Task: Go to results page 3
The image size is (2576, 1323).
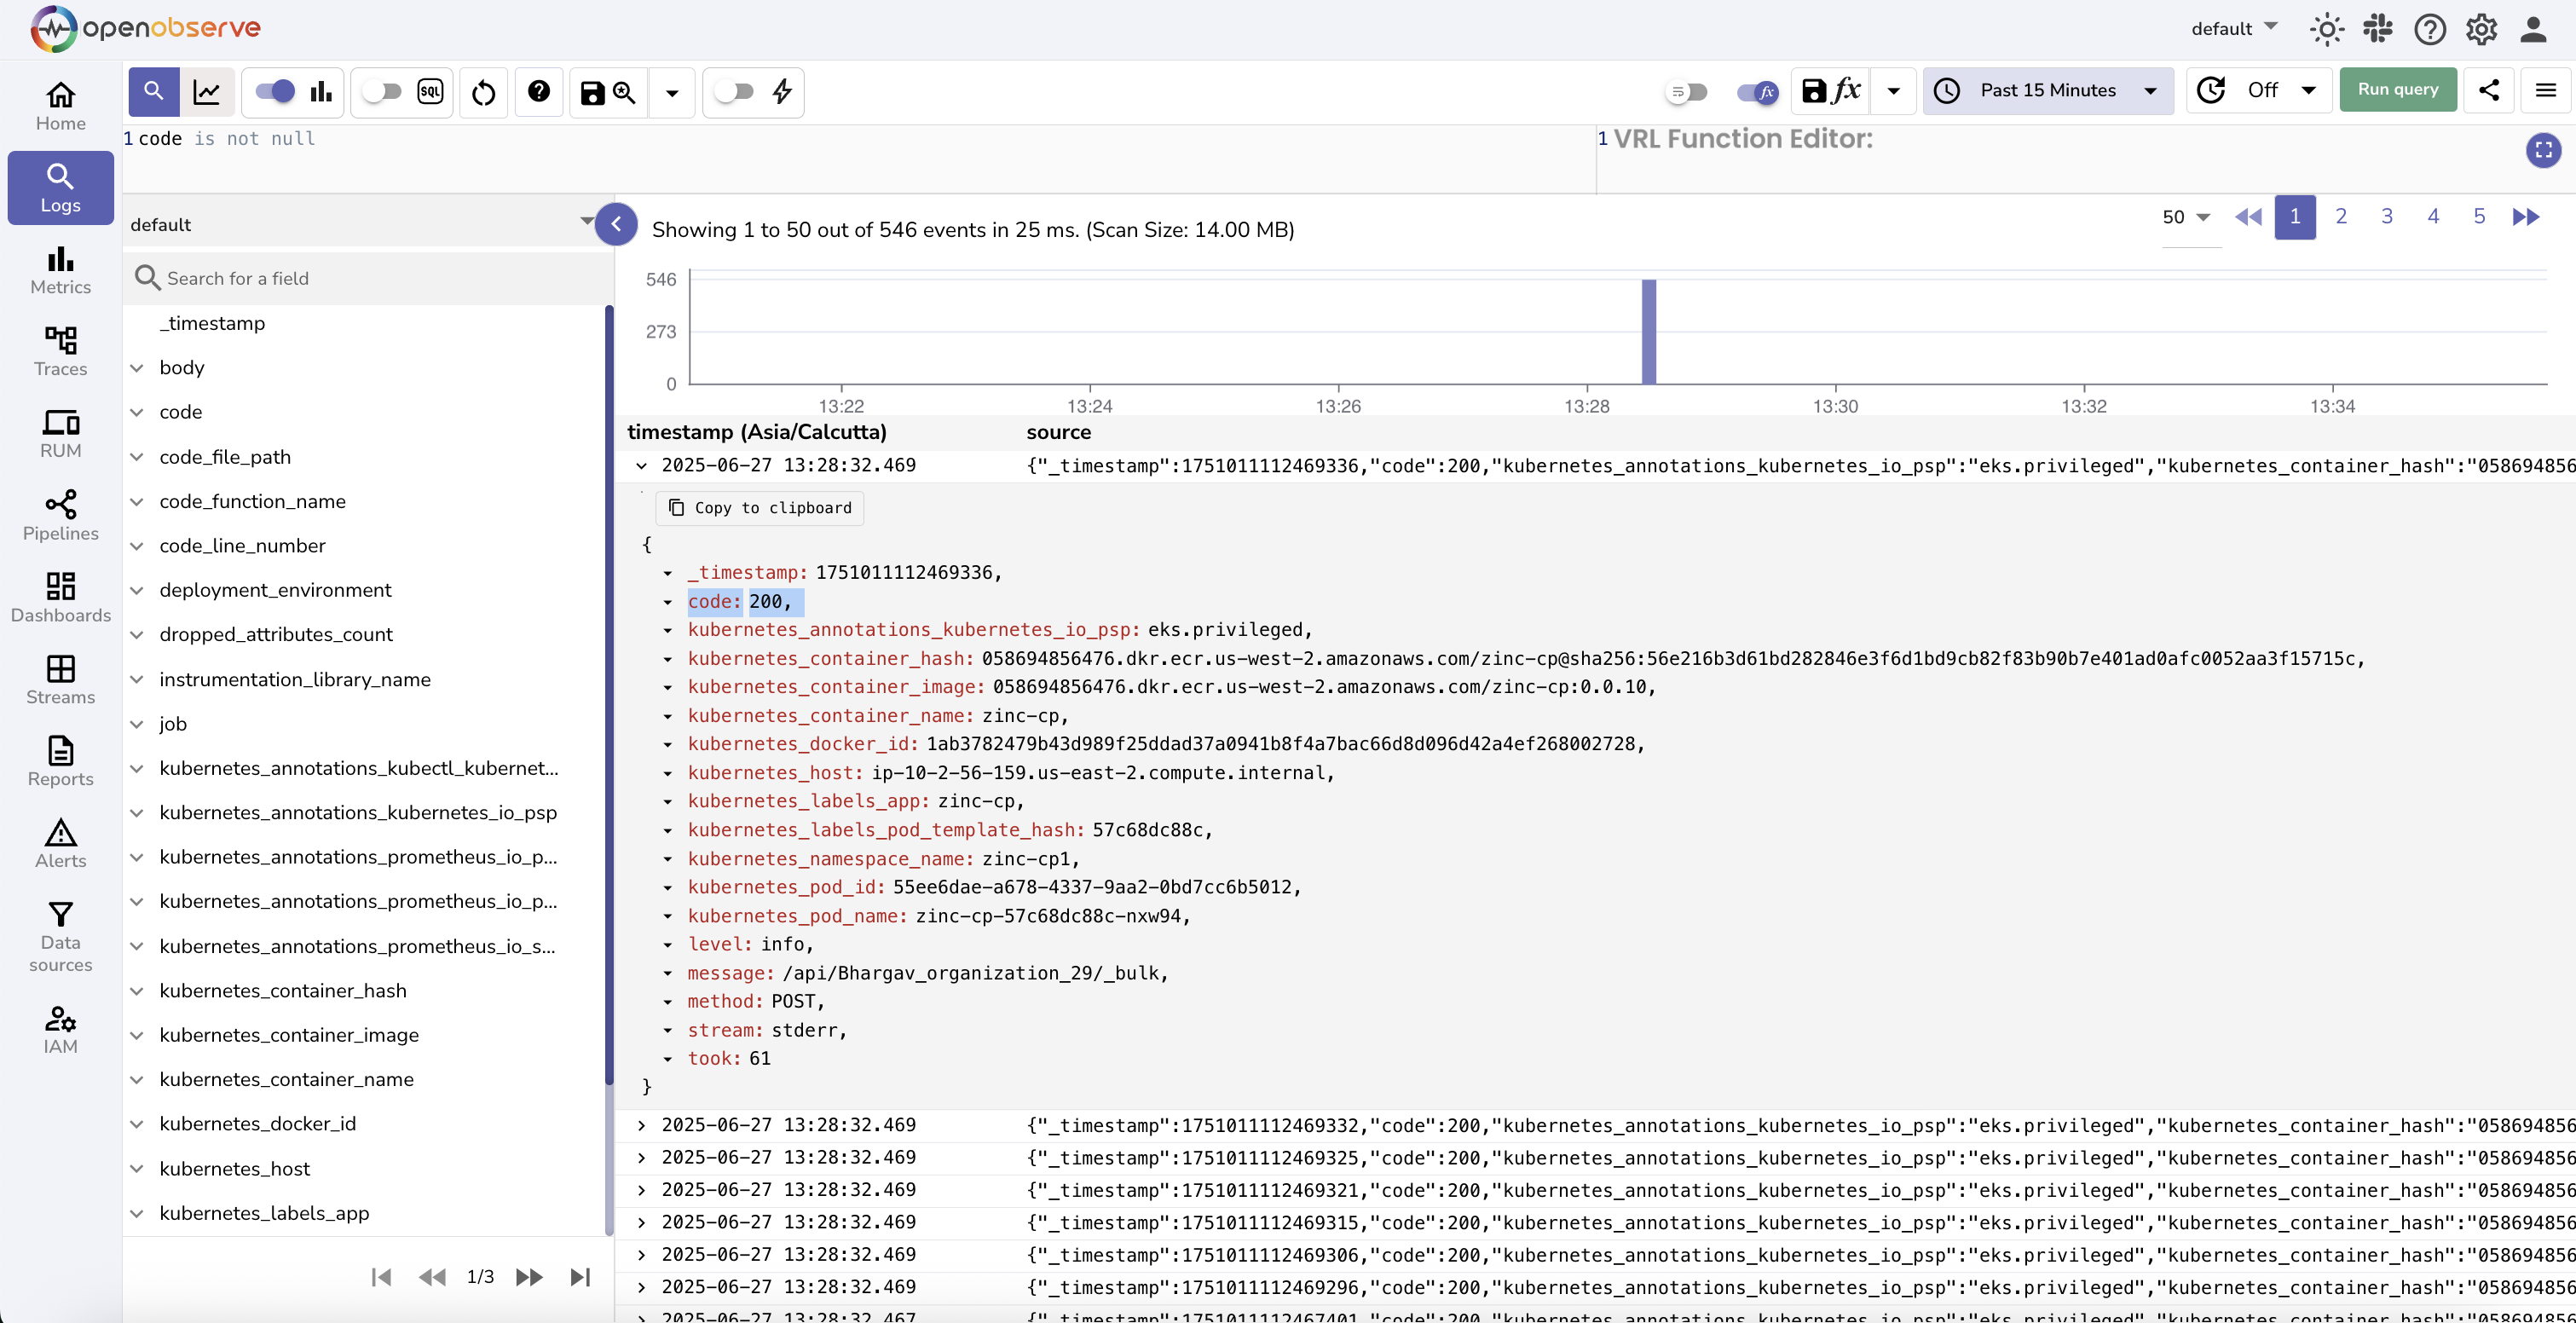Action: [2386, 217]
